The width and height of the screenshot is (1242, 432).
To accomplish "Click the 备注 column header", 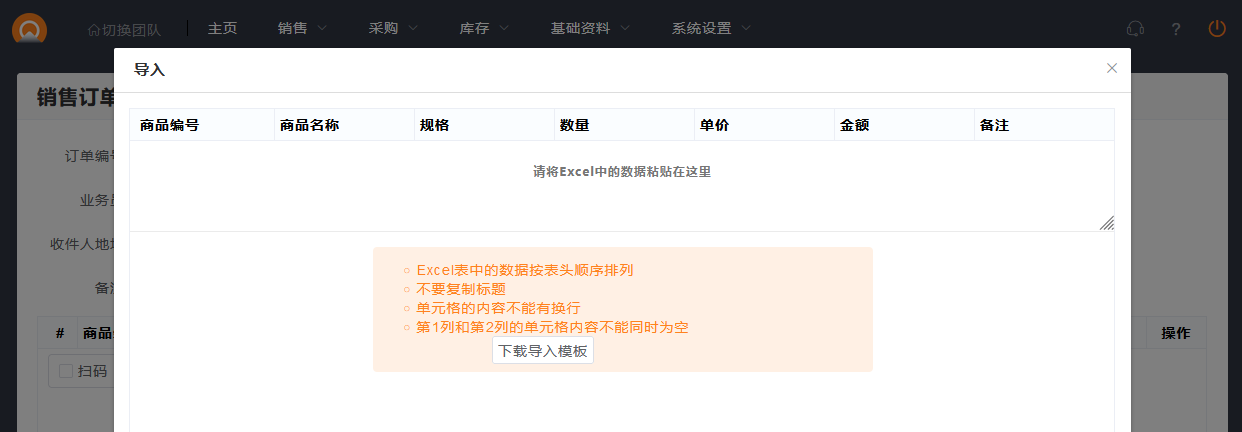I will [994, 125].
